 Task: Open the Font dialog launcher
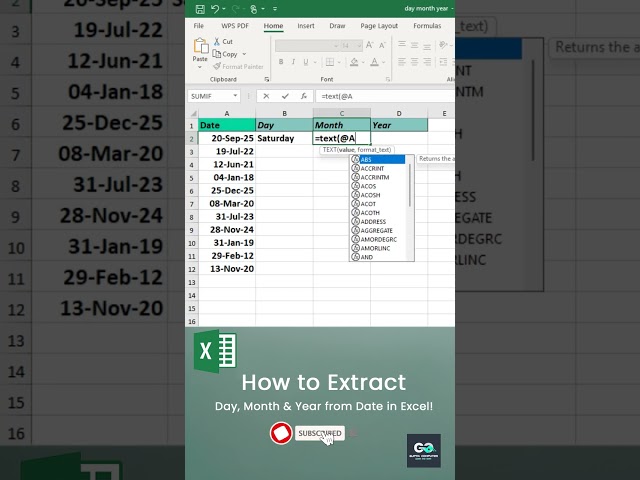(388, 79)
